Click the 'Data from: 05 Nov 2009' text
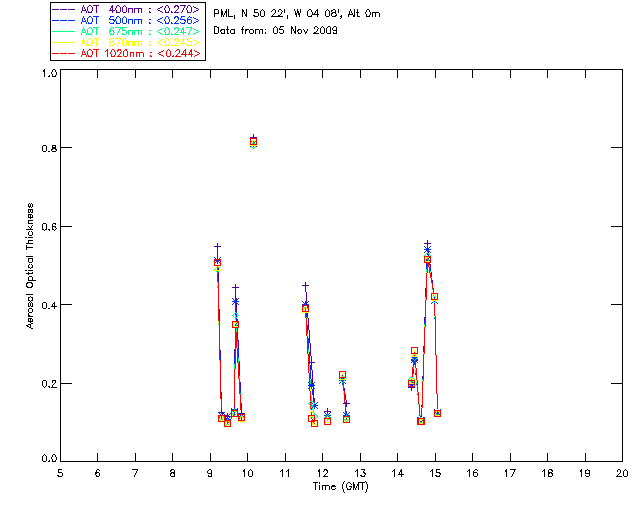This screenshot has width=640, height=512. tap(276, 31)
